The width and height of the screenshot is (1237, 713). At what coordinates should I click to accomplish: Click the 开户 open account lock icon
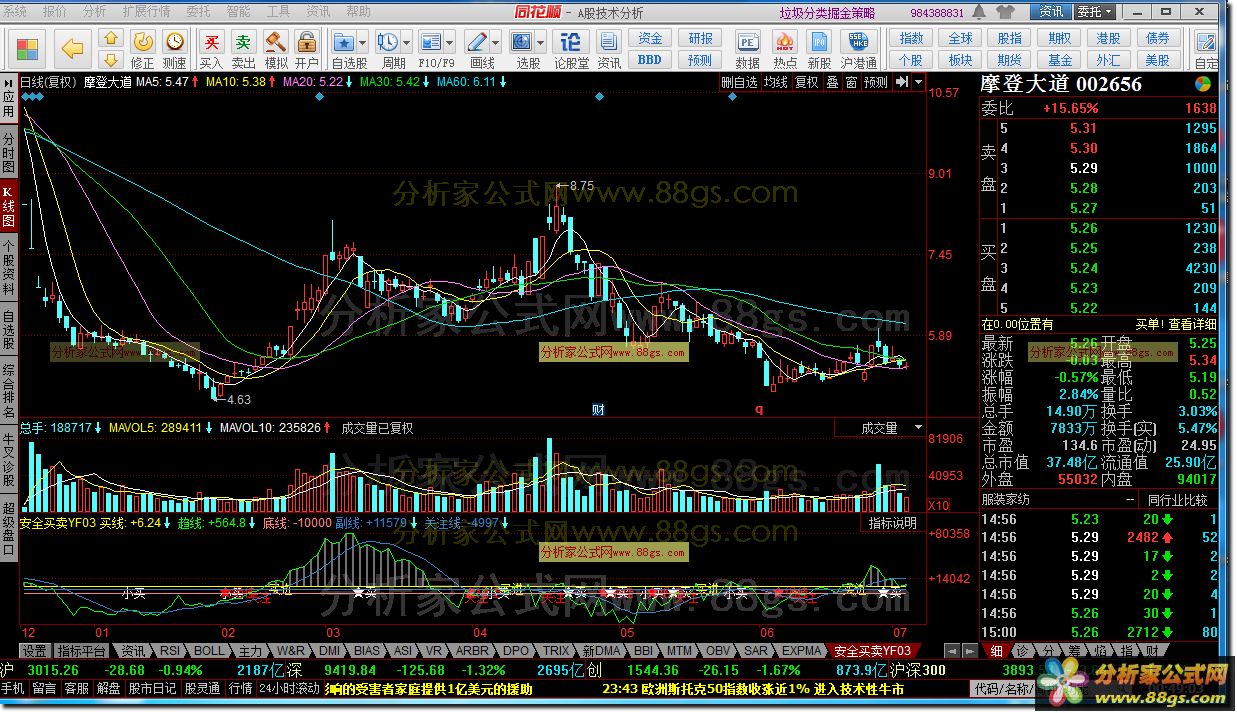click(x=307, y=48)
